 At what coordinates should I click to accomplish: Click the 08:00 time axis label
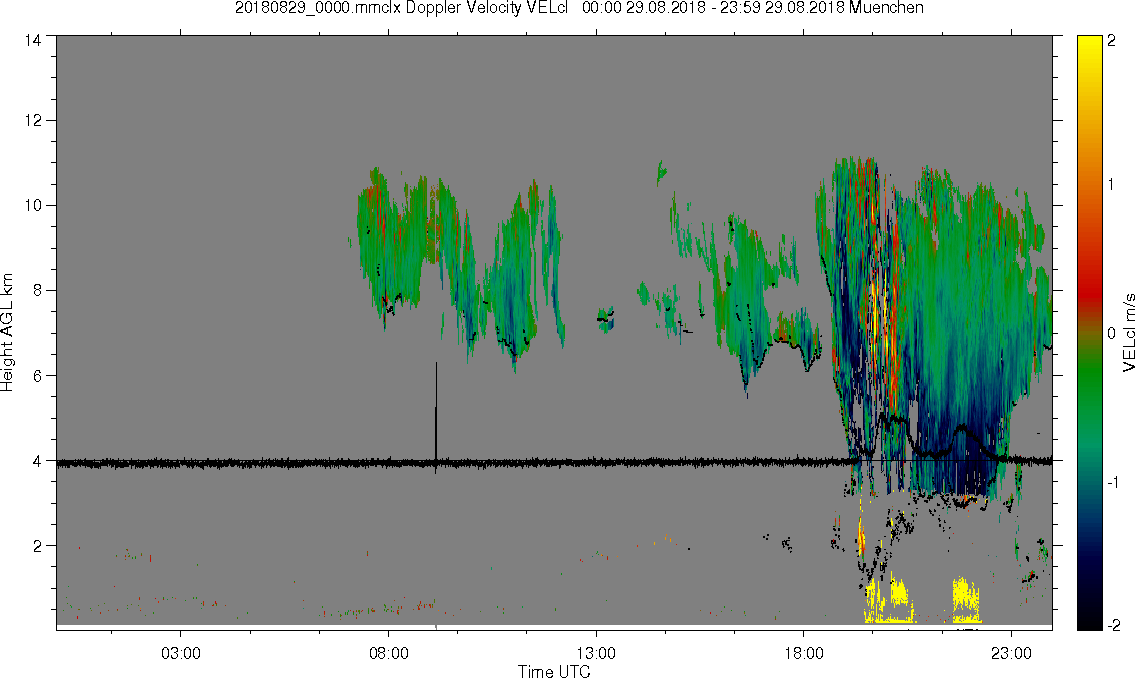[389, 653]
